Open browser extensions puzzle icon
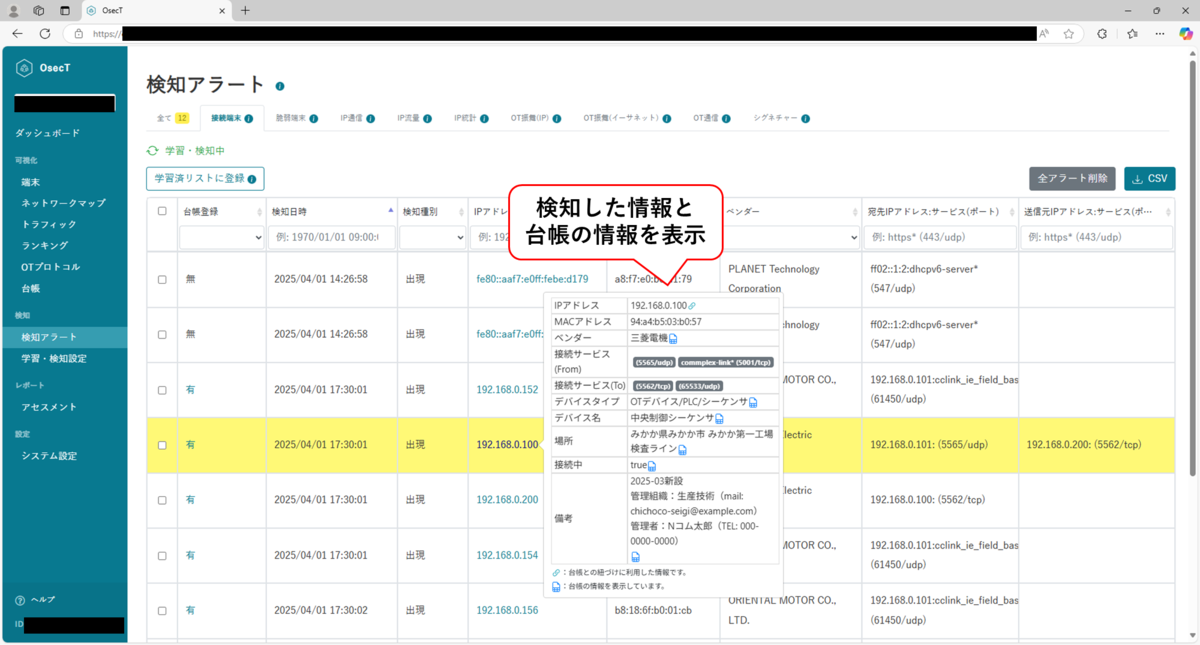Screen dimensions: 1200x645 coord(1103,33)
